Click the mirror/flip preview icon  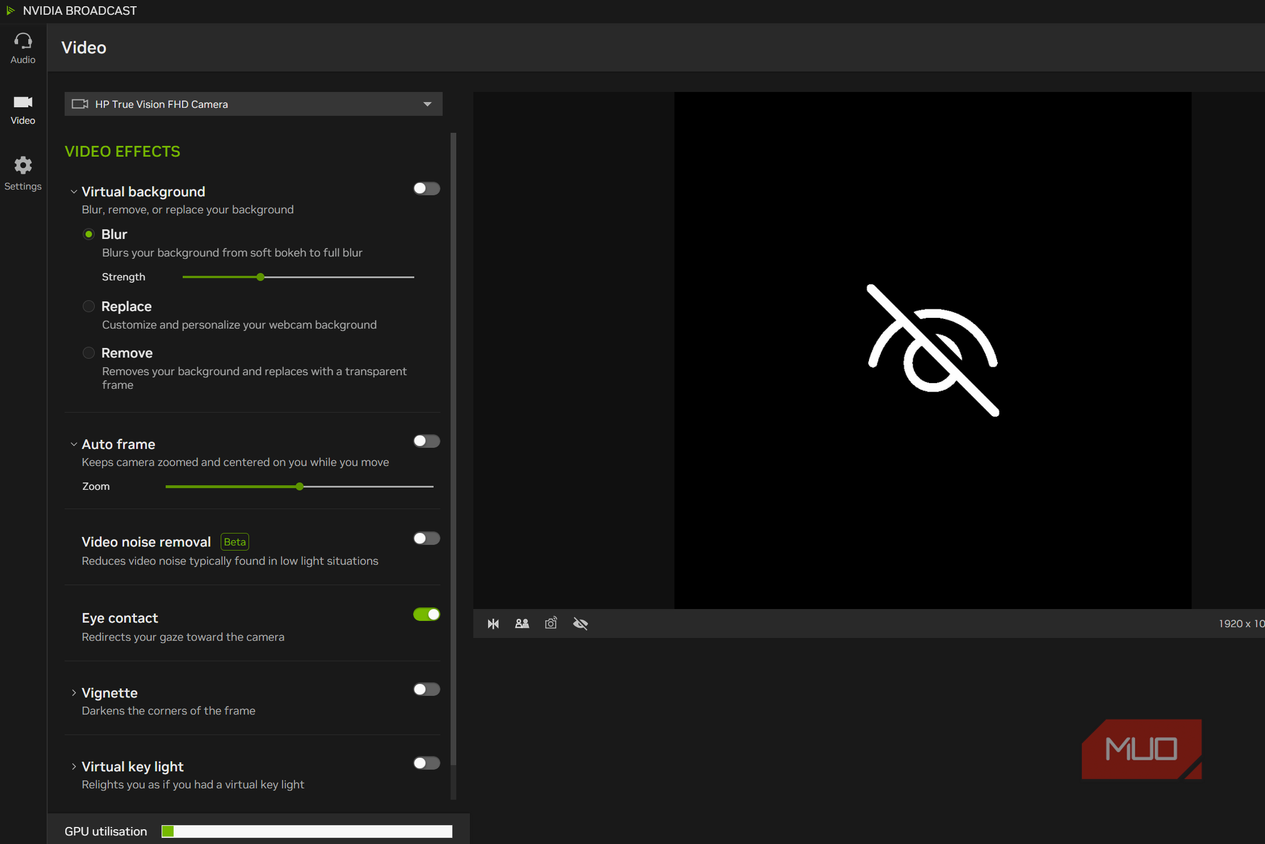(x=493, y=624)
